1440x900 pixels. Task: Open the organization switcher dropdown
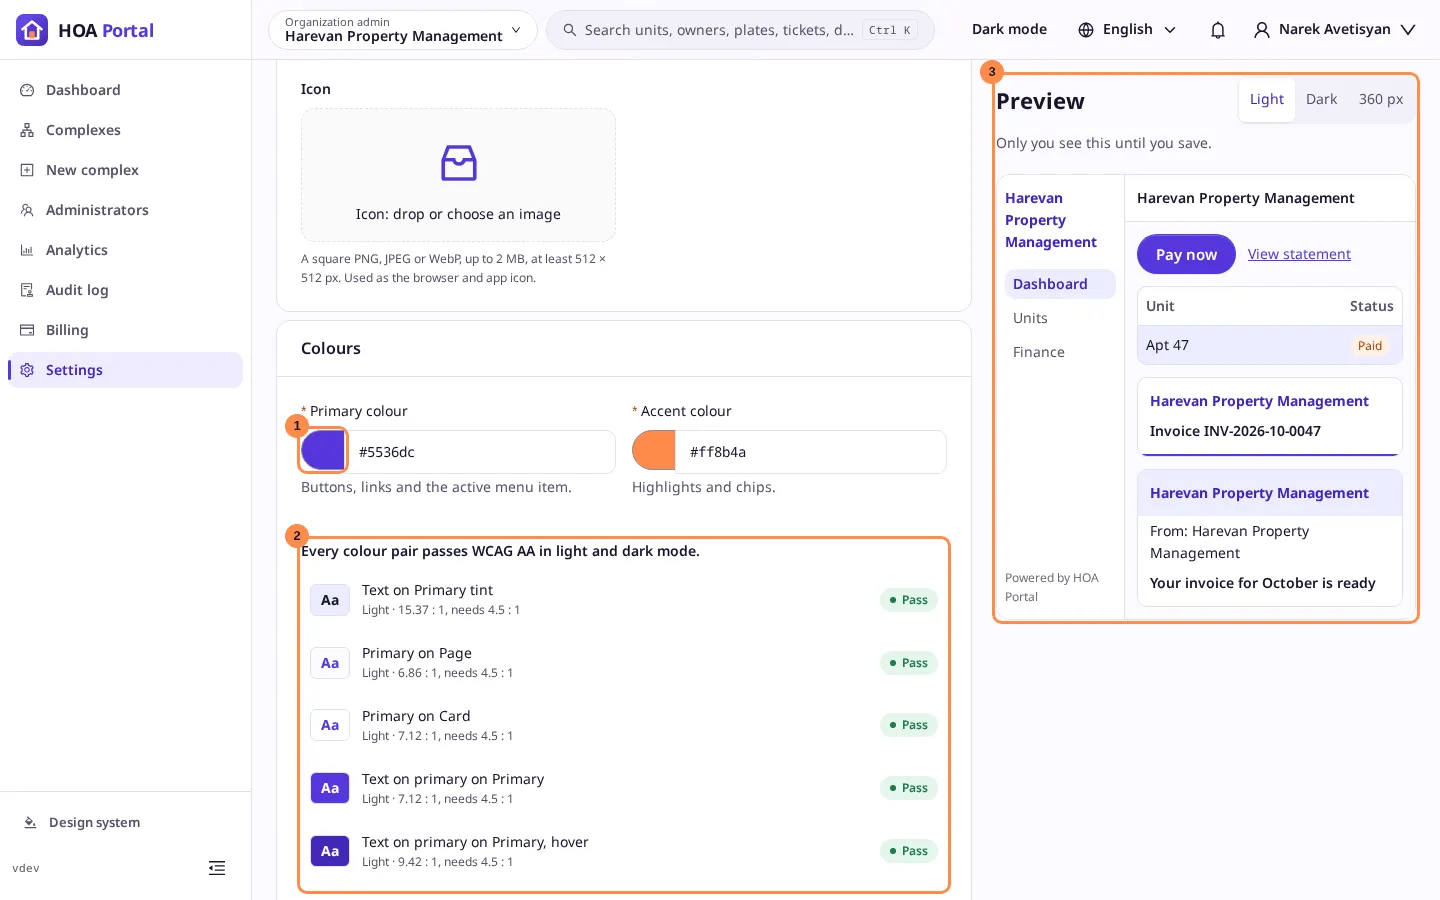(x=403, y=30)
